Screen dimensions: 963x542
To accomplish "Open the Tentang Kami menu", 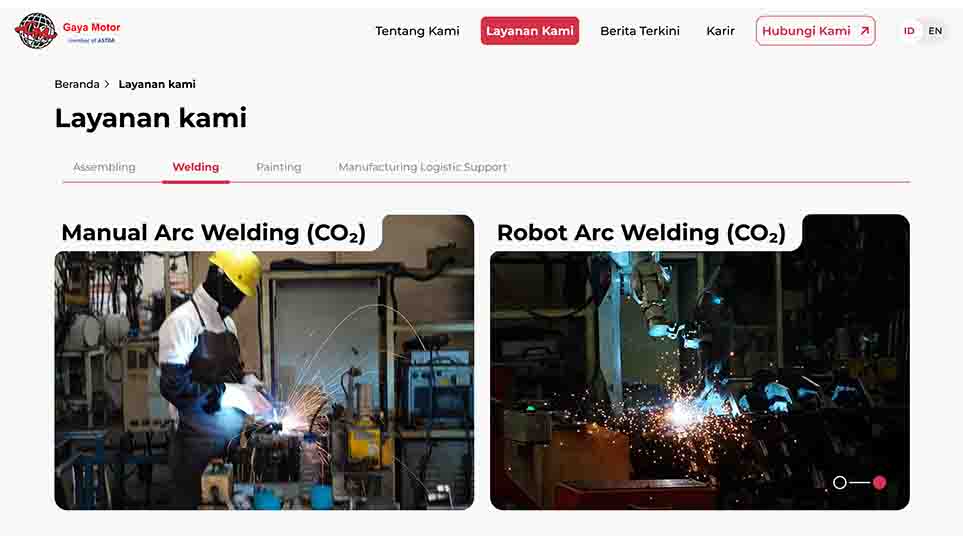I will pos(418,31).
